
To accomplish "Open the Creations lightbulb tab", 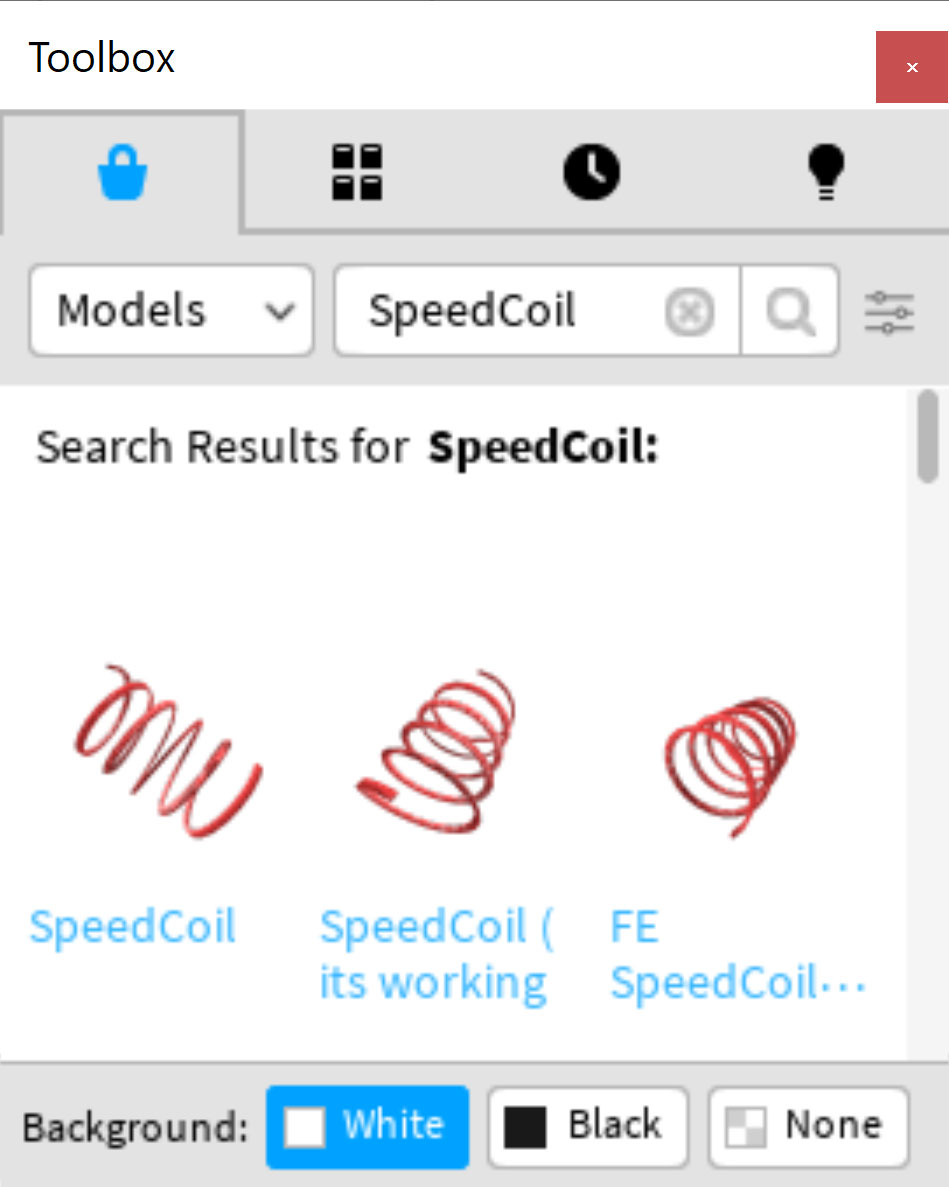I will 826,172.
